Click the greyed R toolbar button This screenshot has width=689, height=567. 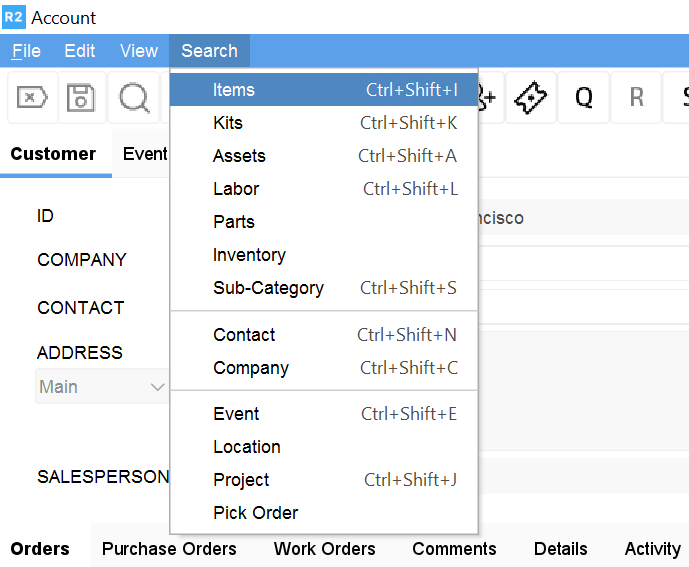click(636, 97)
